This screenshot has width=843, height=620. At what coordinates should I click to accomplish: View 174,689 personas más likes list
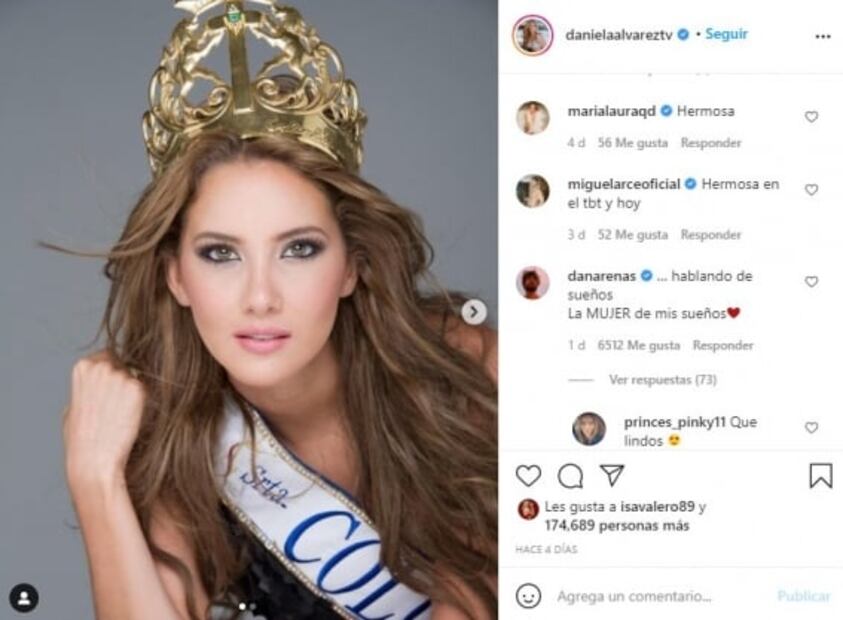point(617,525)
